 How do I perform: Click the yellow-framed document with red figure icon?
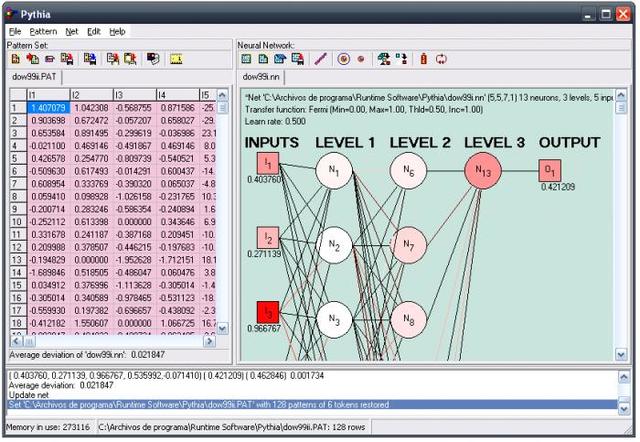point(130,59)
